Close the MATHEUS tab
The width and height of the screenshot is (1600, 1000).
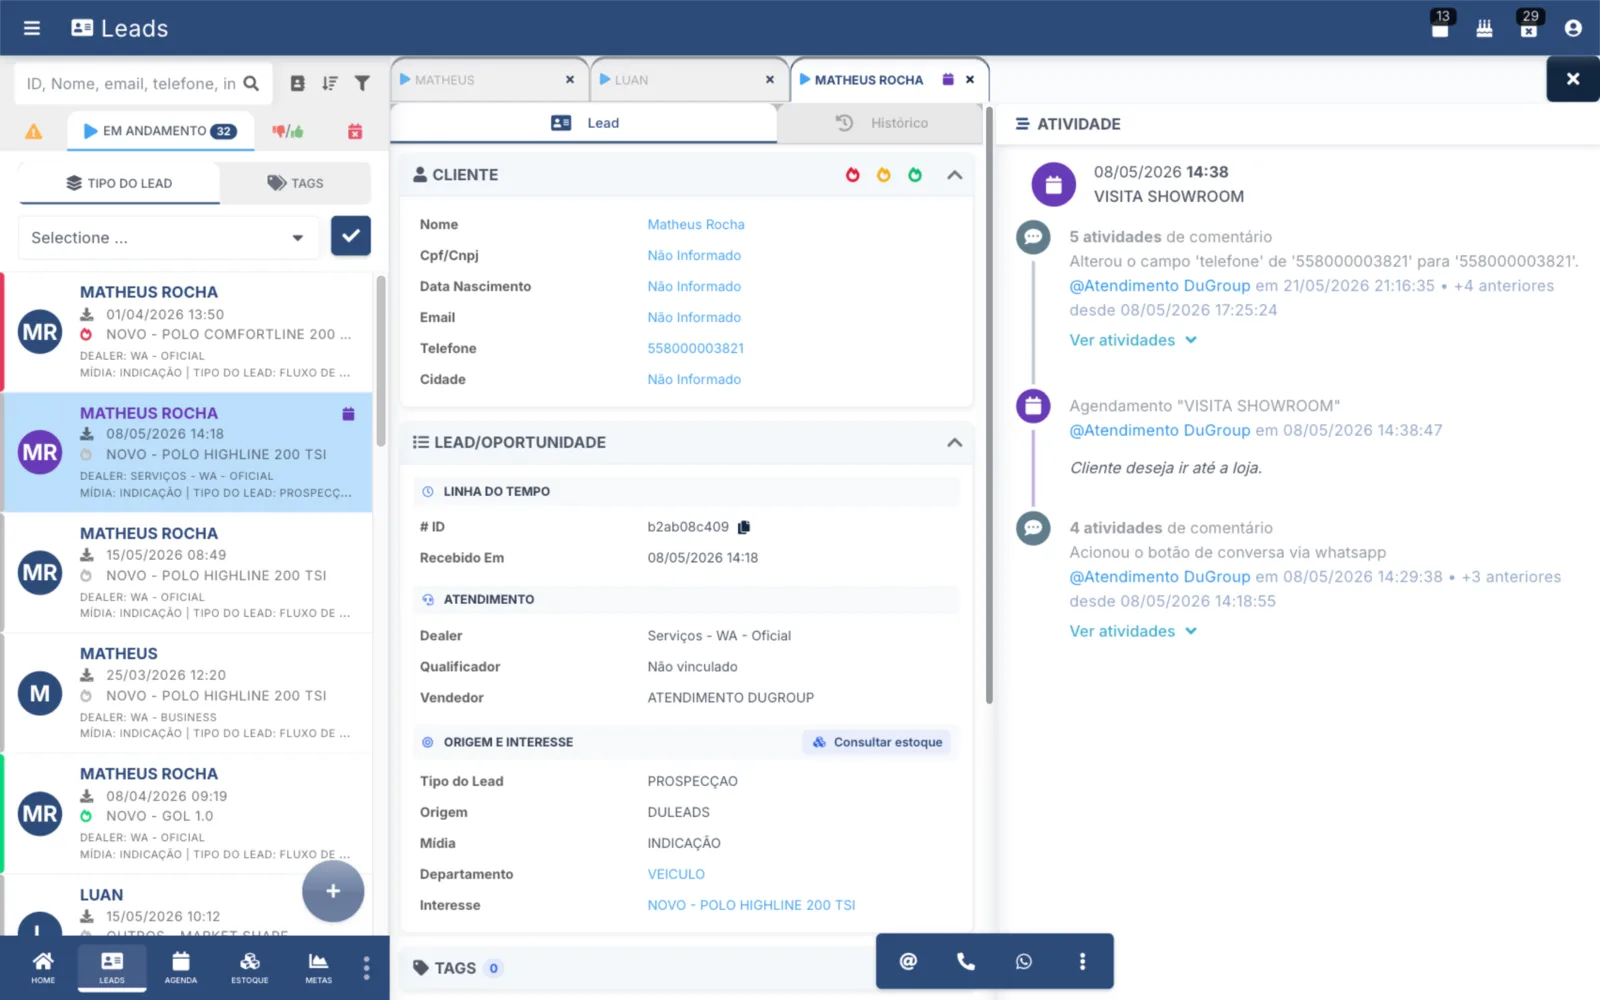pyautogui.click(x=570, y=80)
